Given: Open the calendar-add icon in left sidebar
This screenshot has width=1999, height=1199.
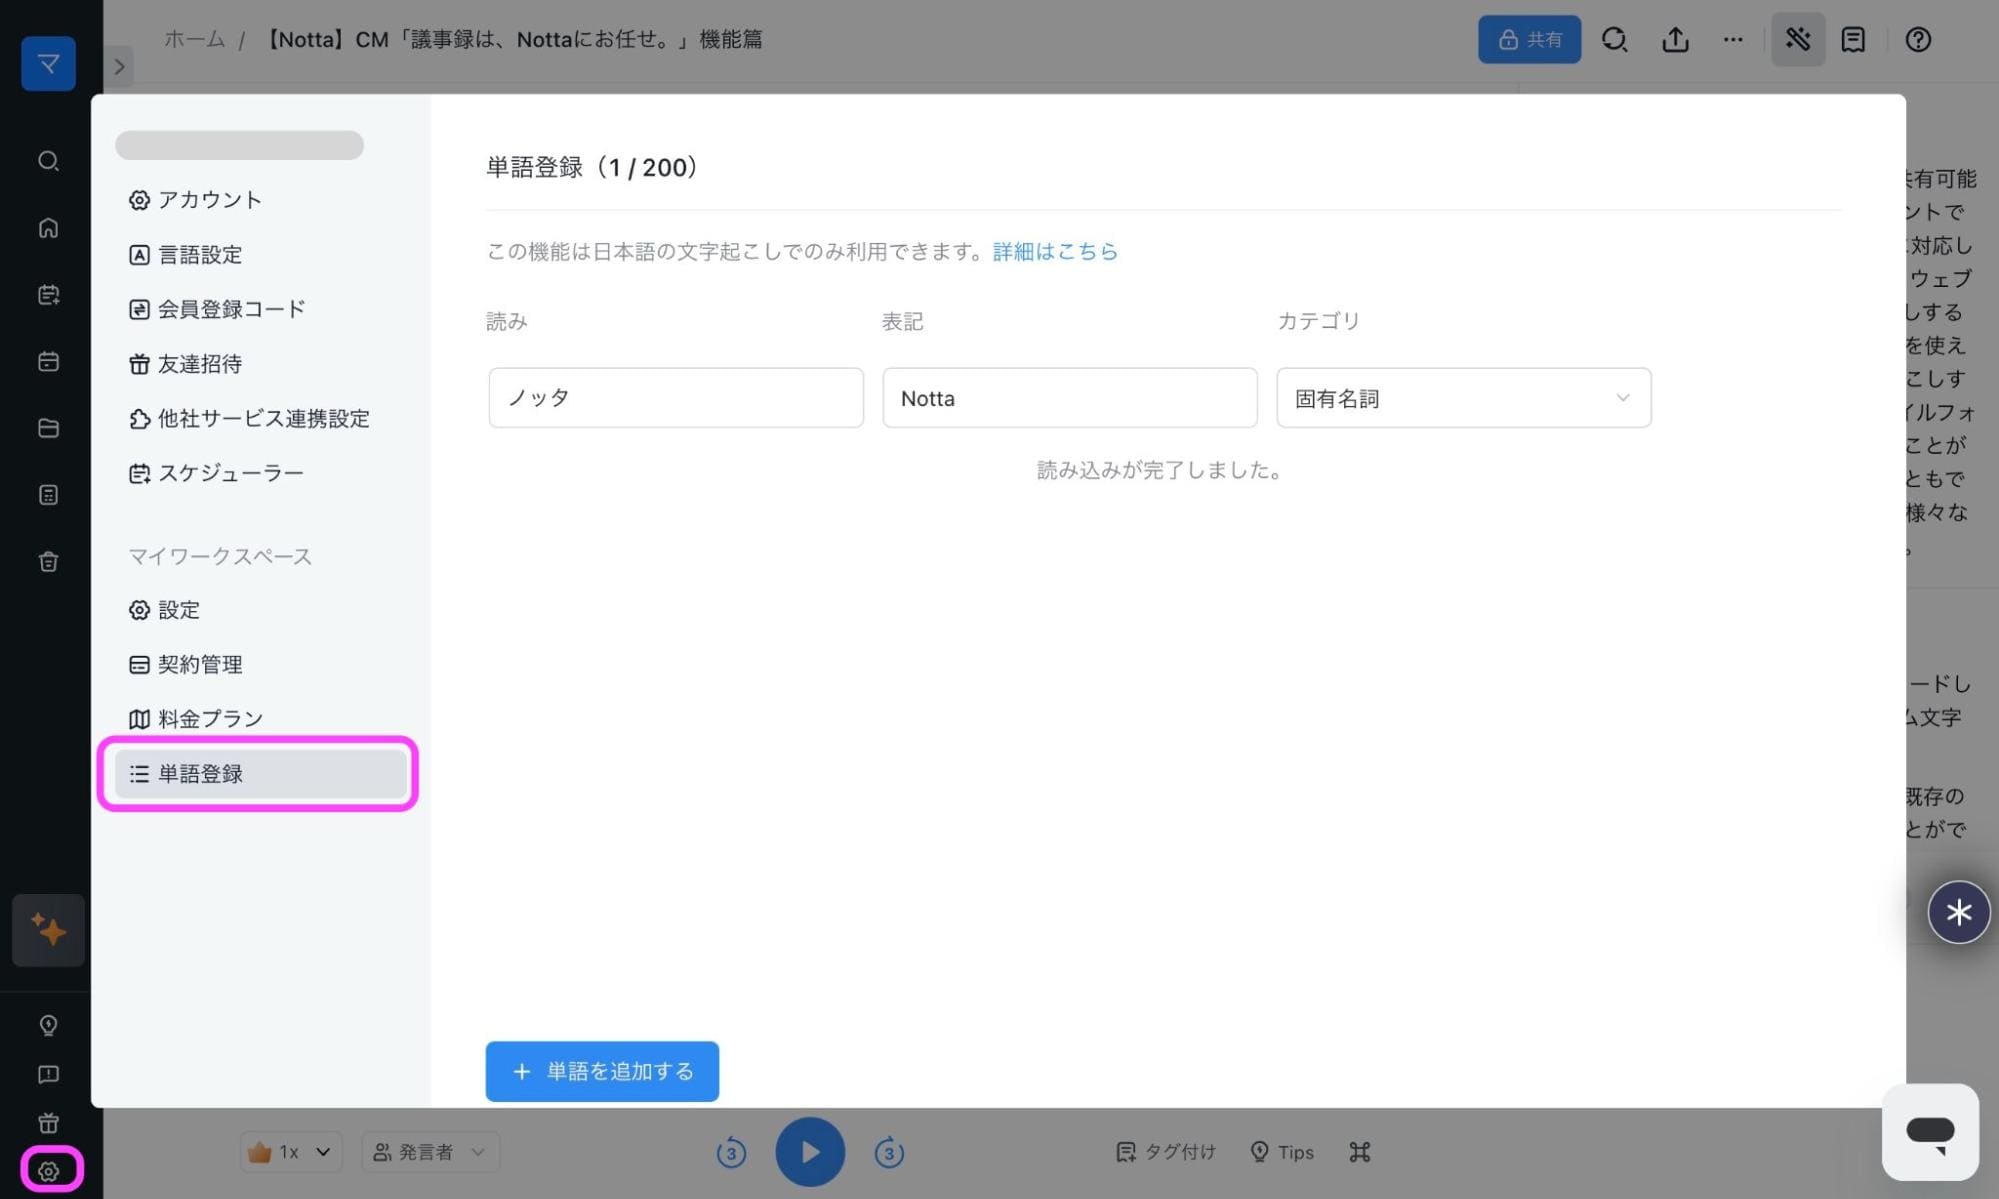Looking at the screenshot, I should pyautogui.click(x=48, y=294).
